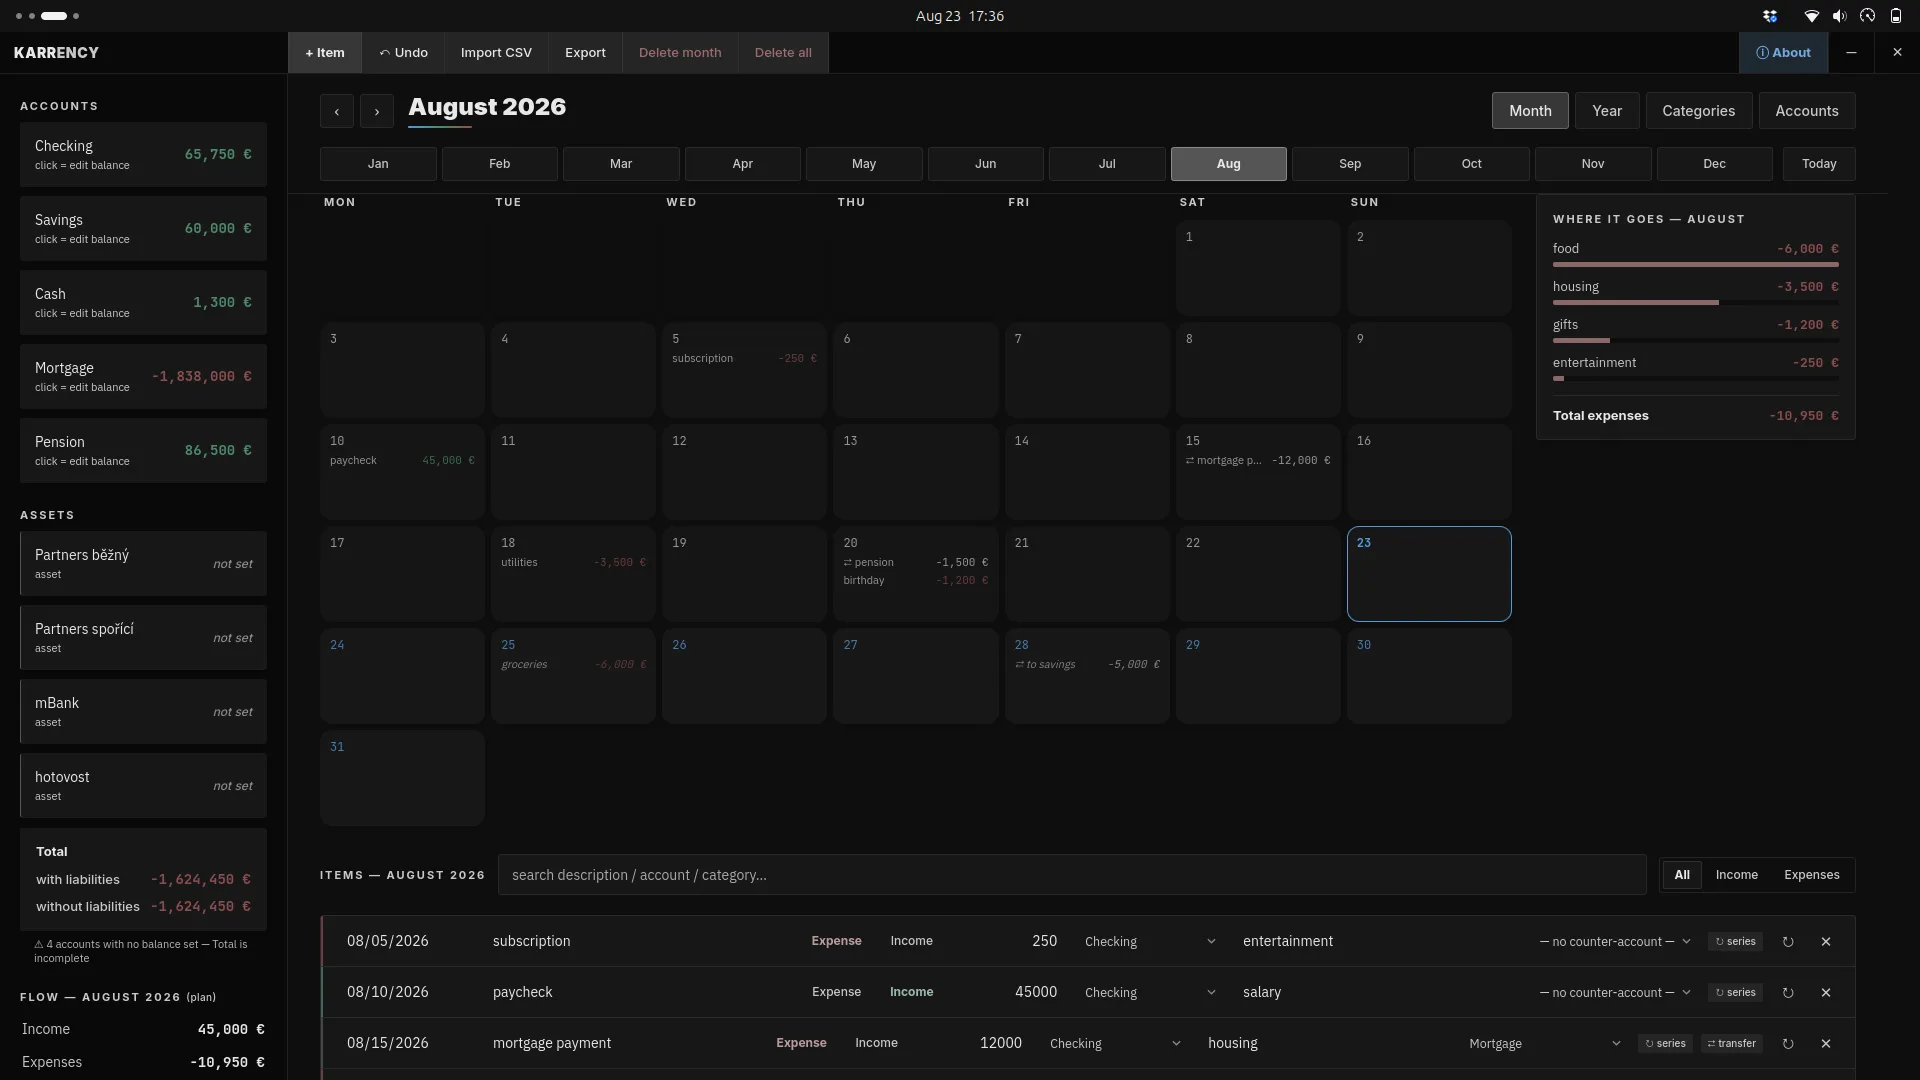Delete the paycheck item with its X icon
The width and height of the screenshot is (1920, 1080).
[1826, 993]
